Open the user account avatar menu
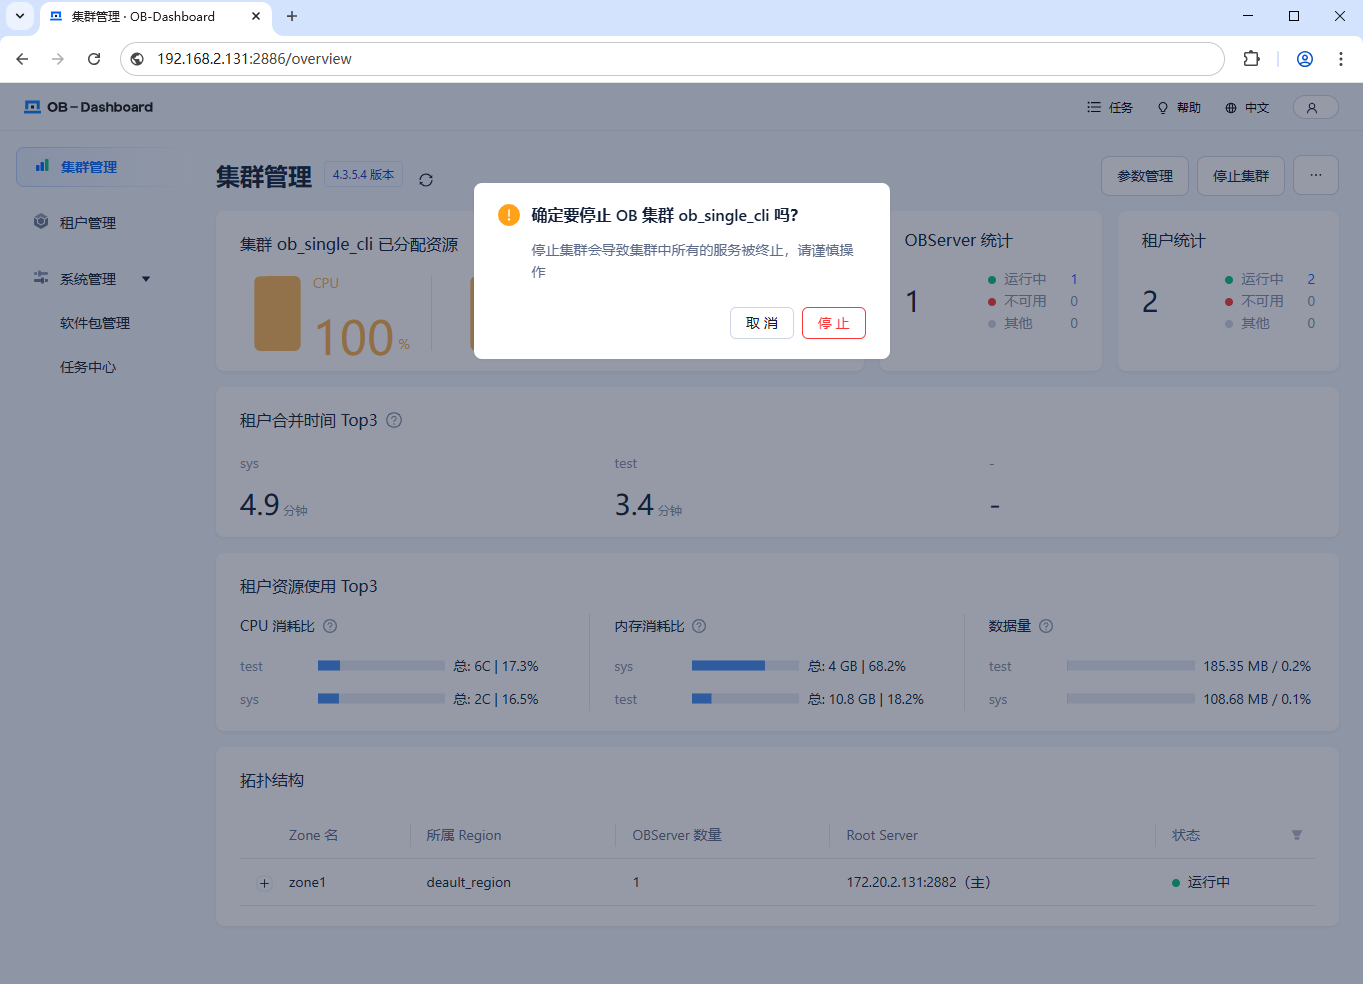The image size is (1363, 984). coord(1314,108)
